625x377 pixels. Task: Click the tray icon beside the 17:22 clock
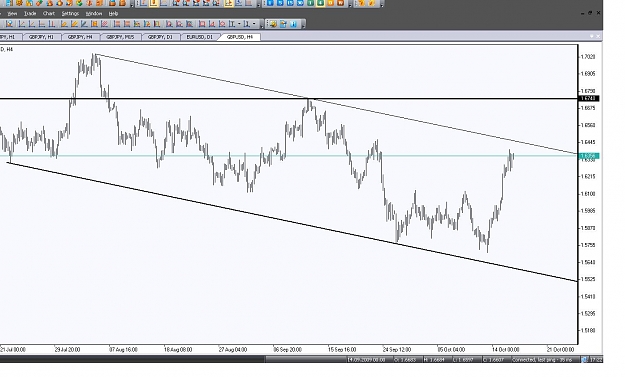[585, 359]
